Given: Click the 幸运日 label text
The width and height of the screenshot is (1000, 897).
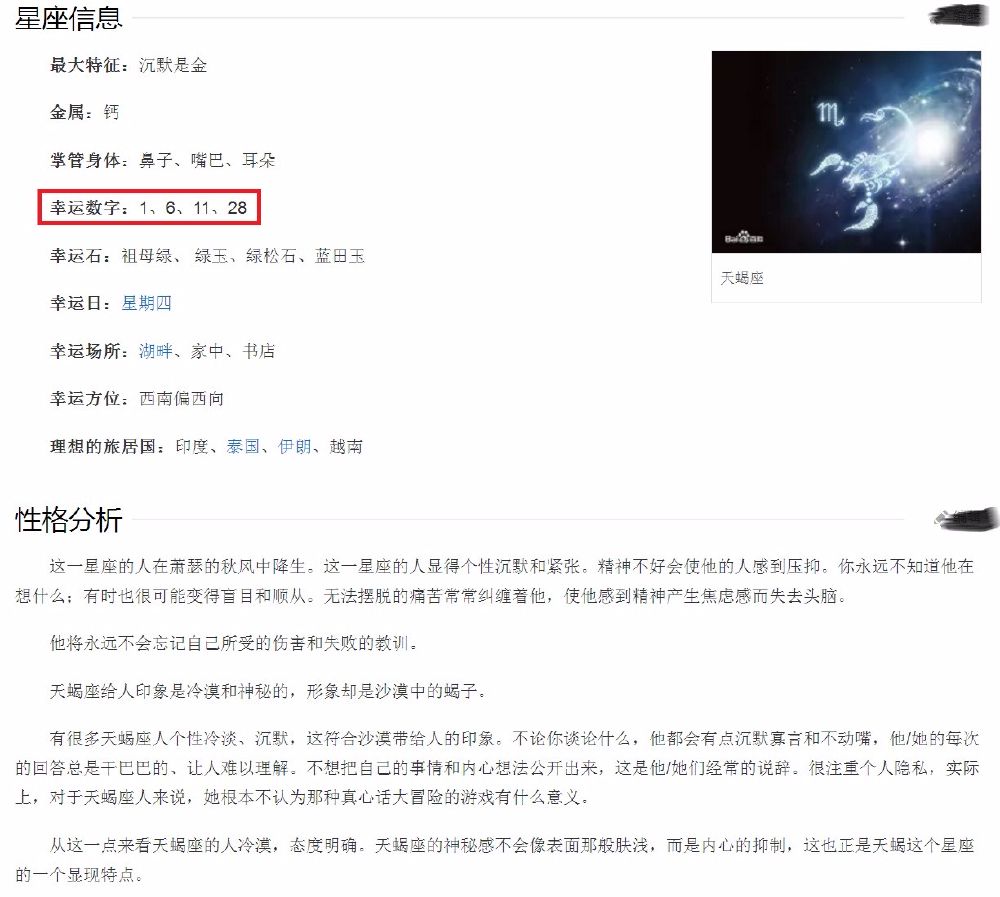Looking at the screenshot, I should pos(77,303).
